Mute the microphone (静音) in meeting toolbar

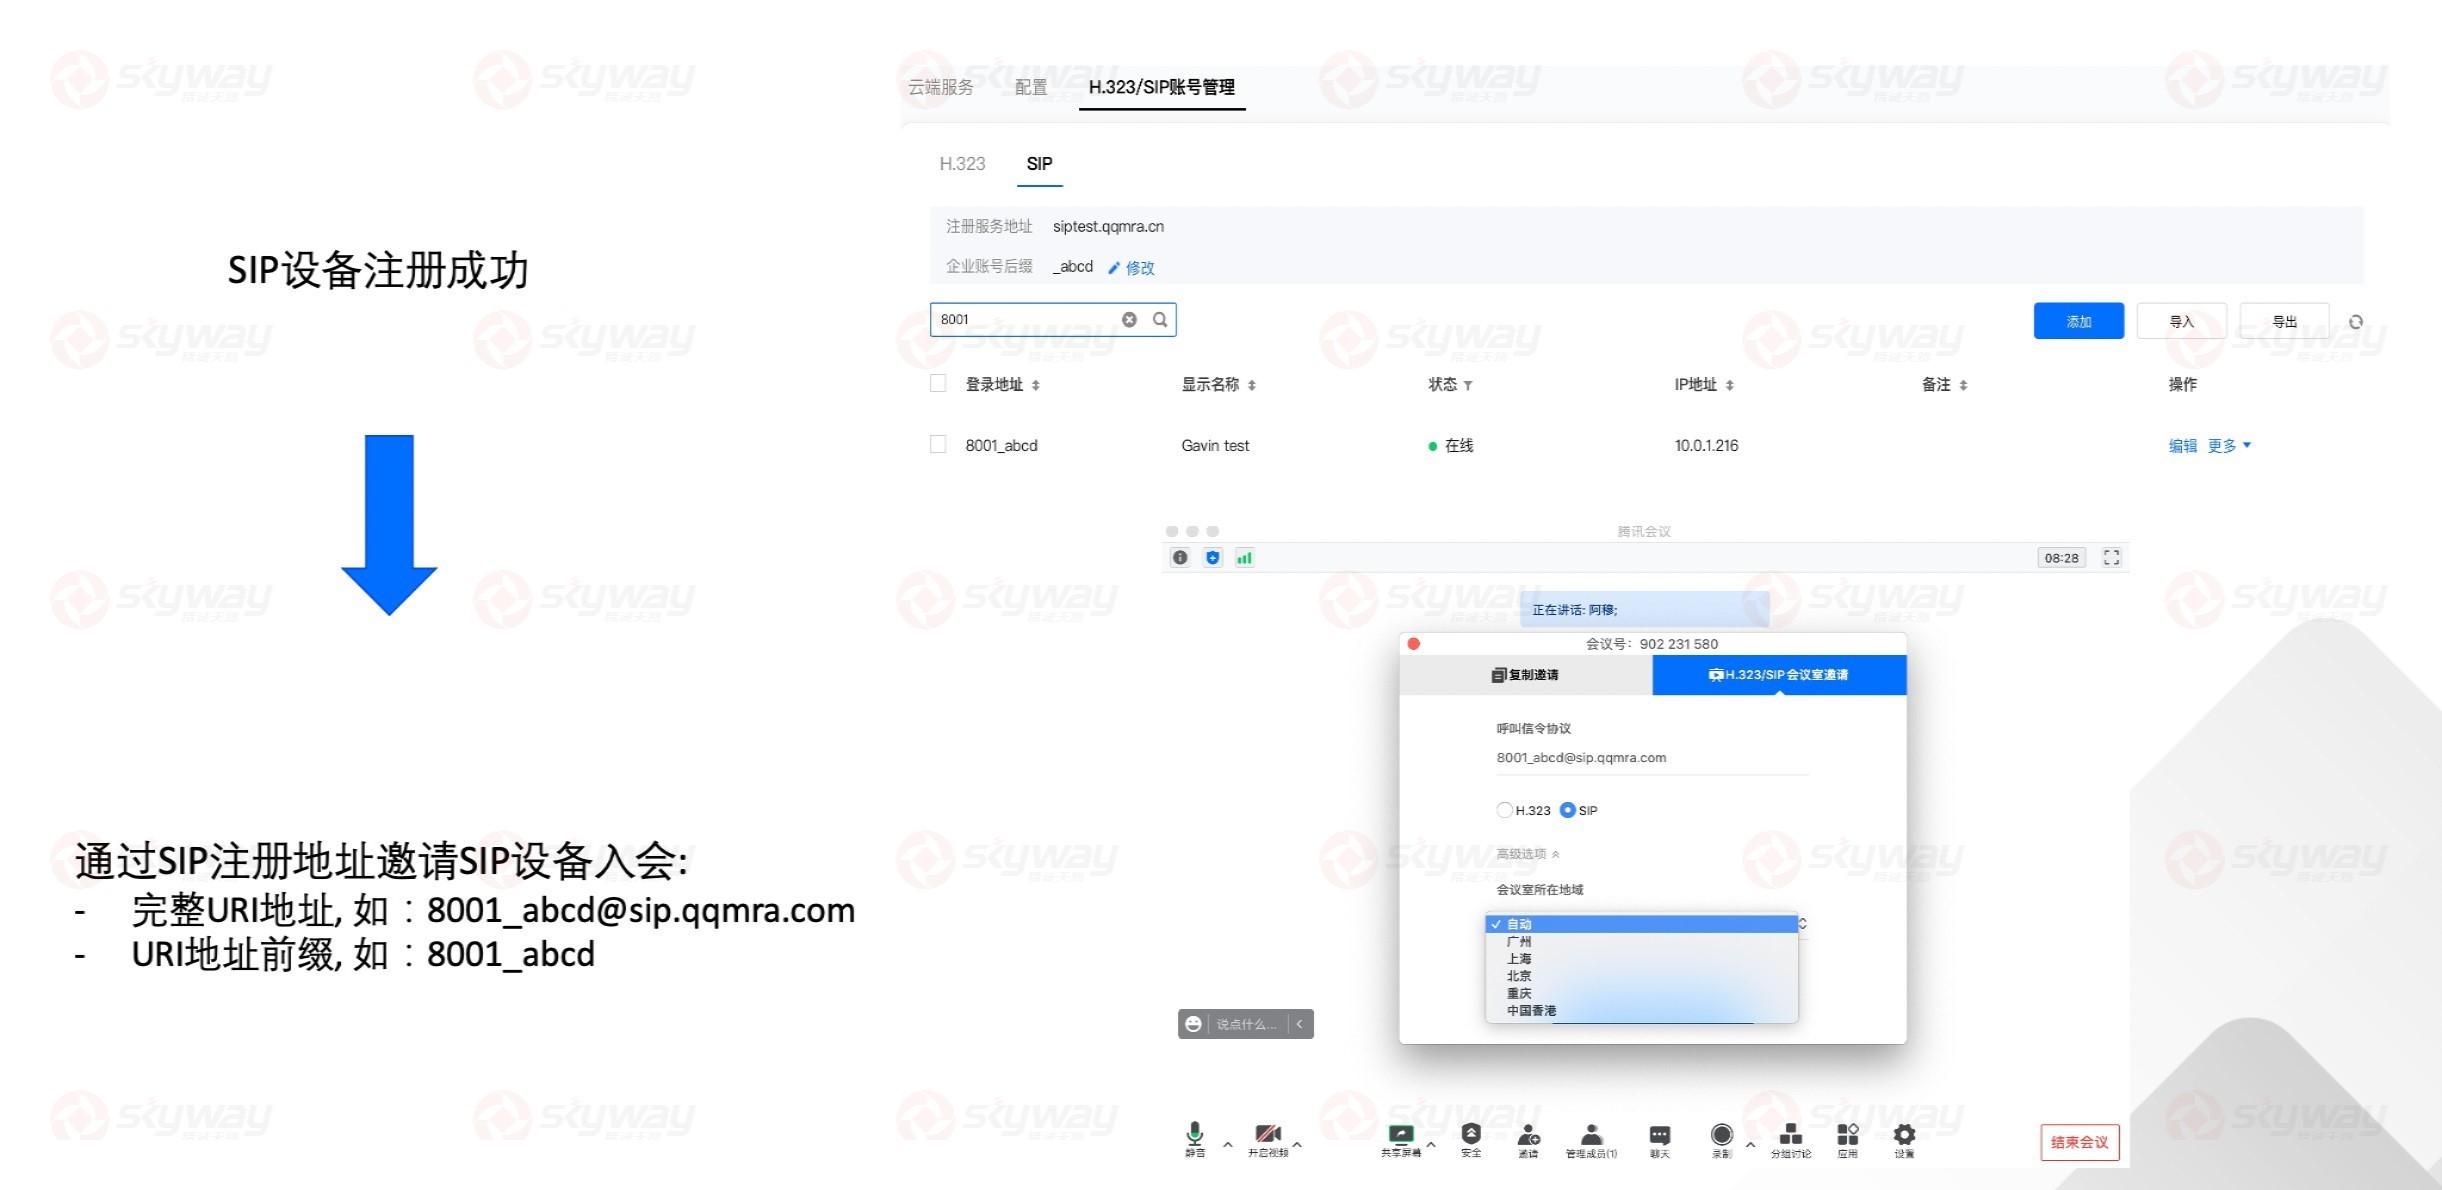(x=1194, y=1138)
